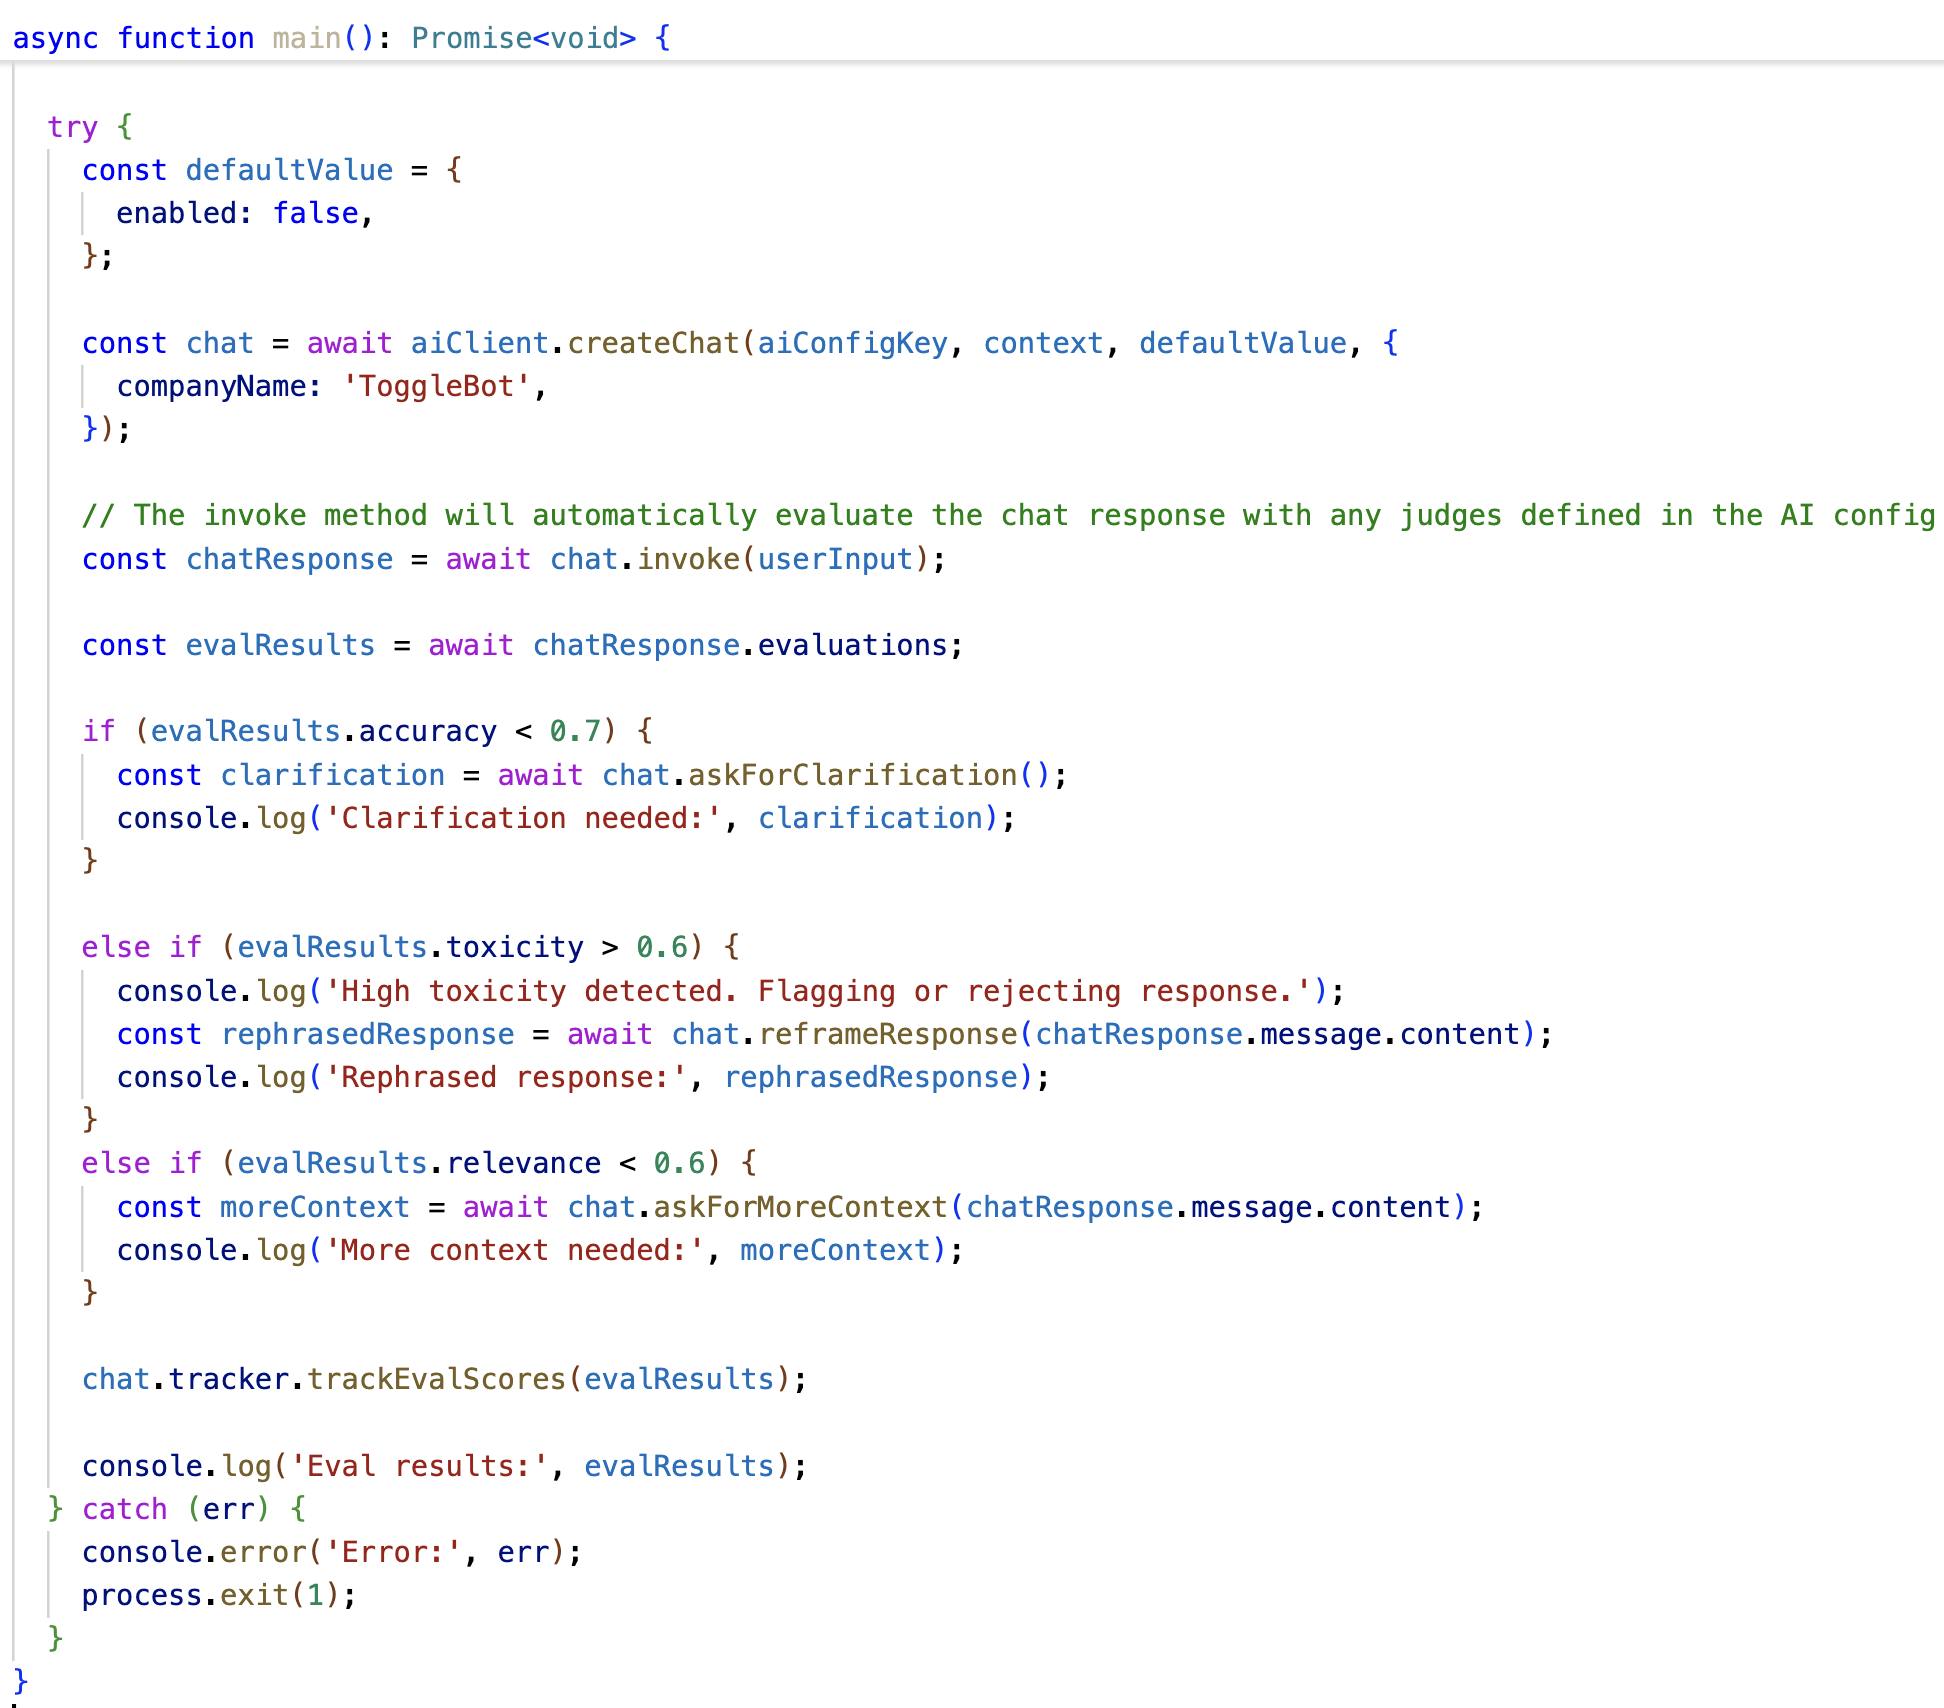This screenshot has width=1944, height=1708.
Task: Click the userInput argument in chat.invoke
Action: pyautogui.click(x=835, y=559)
